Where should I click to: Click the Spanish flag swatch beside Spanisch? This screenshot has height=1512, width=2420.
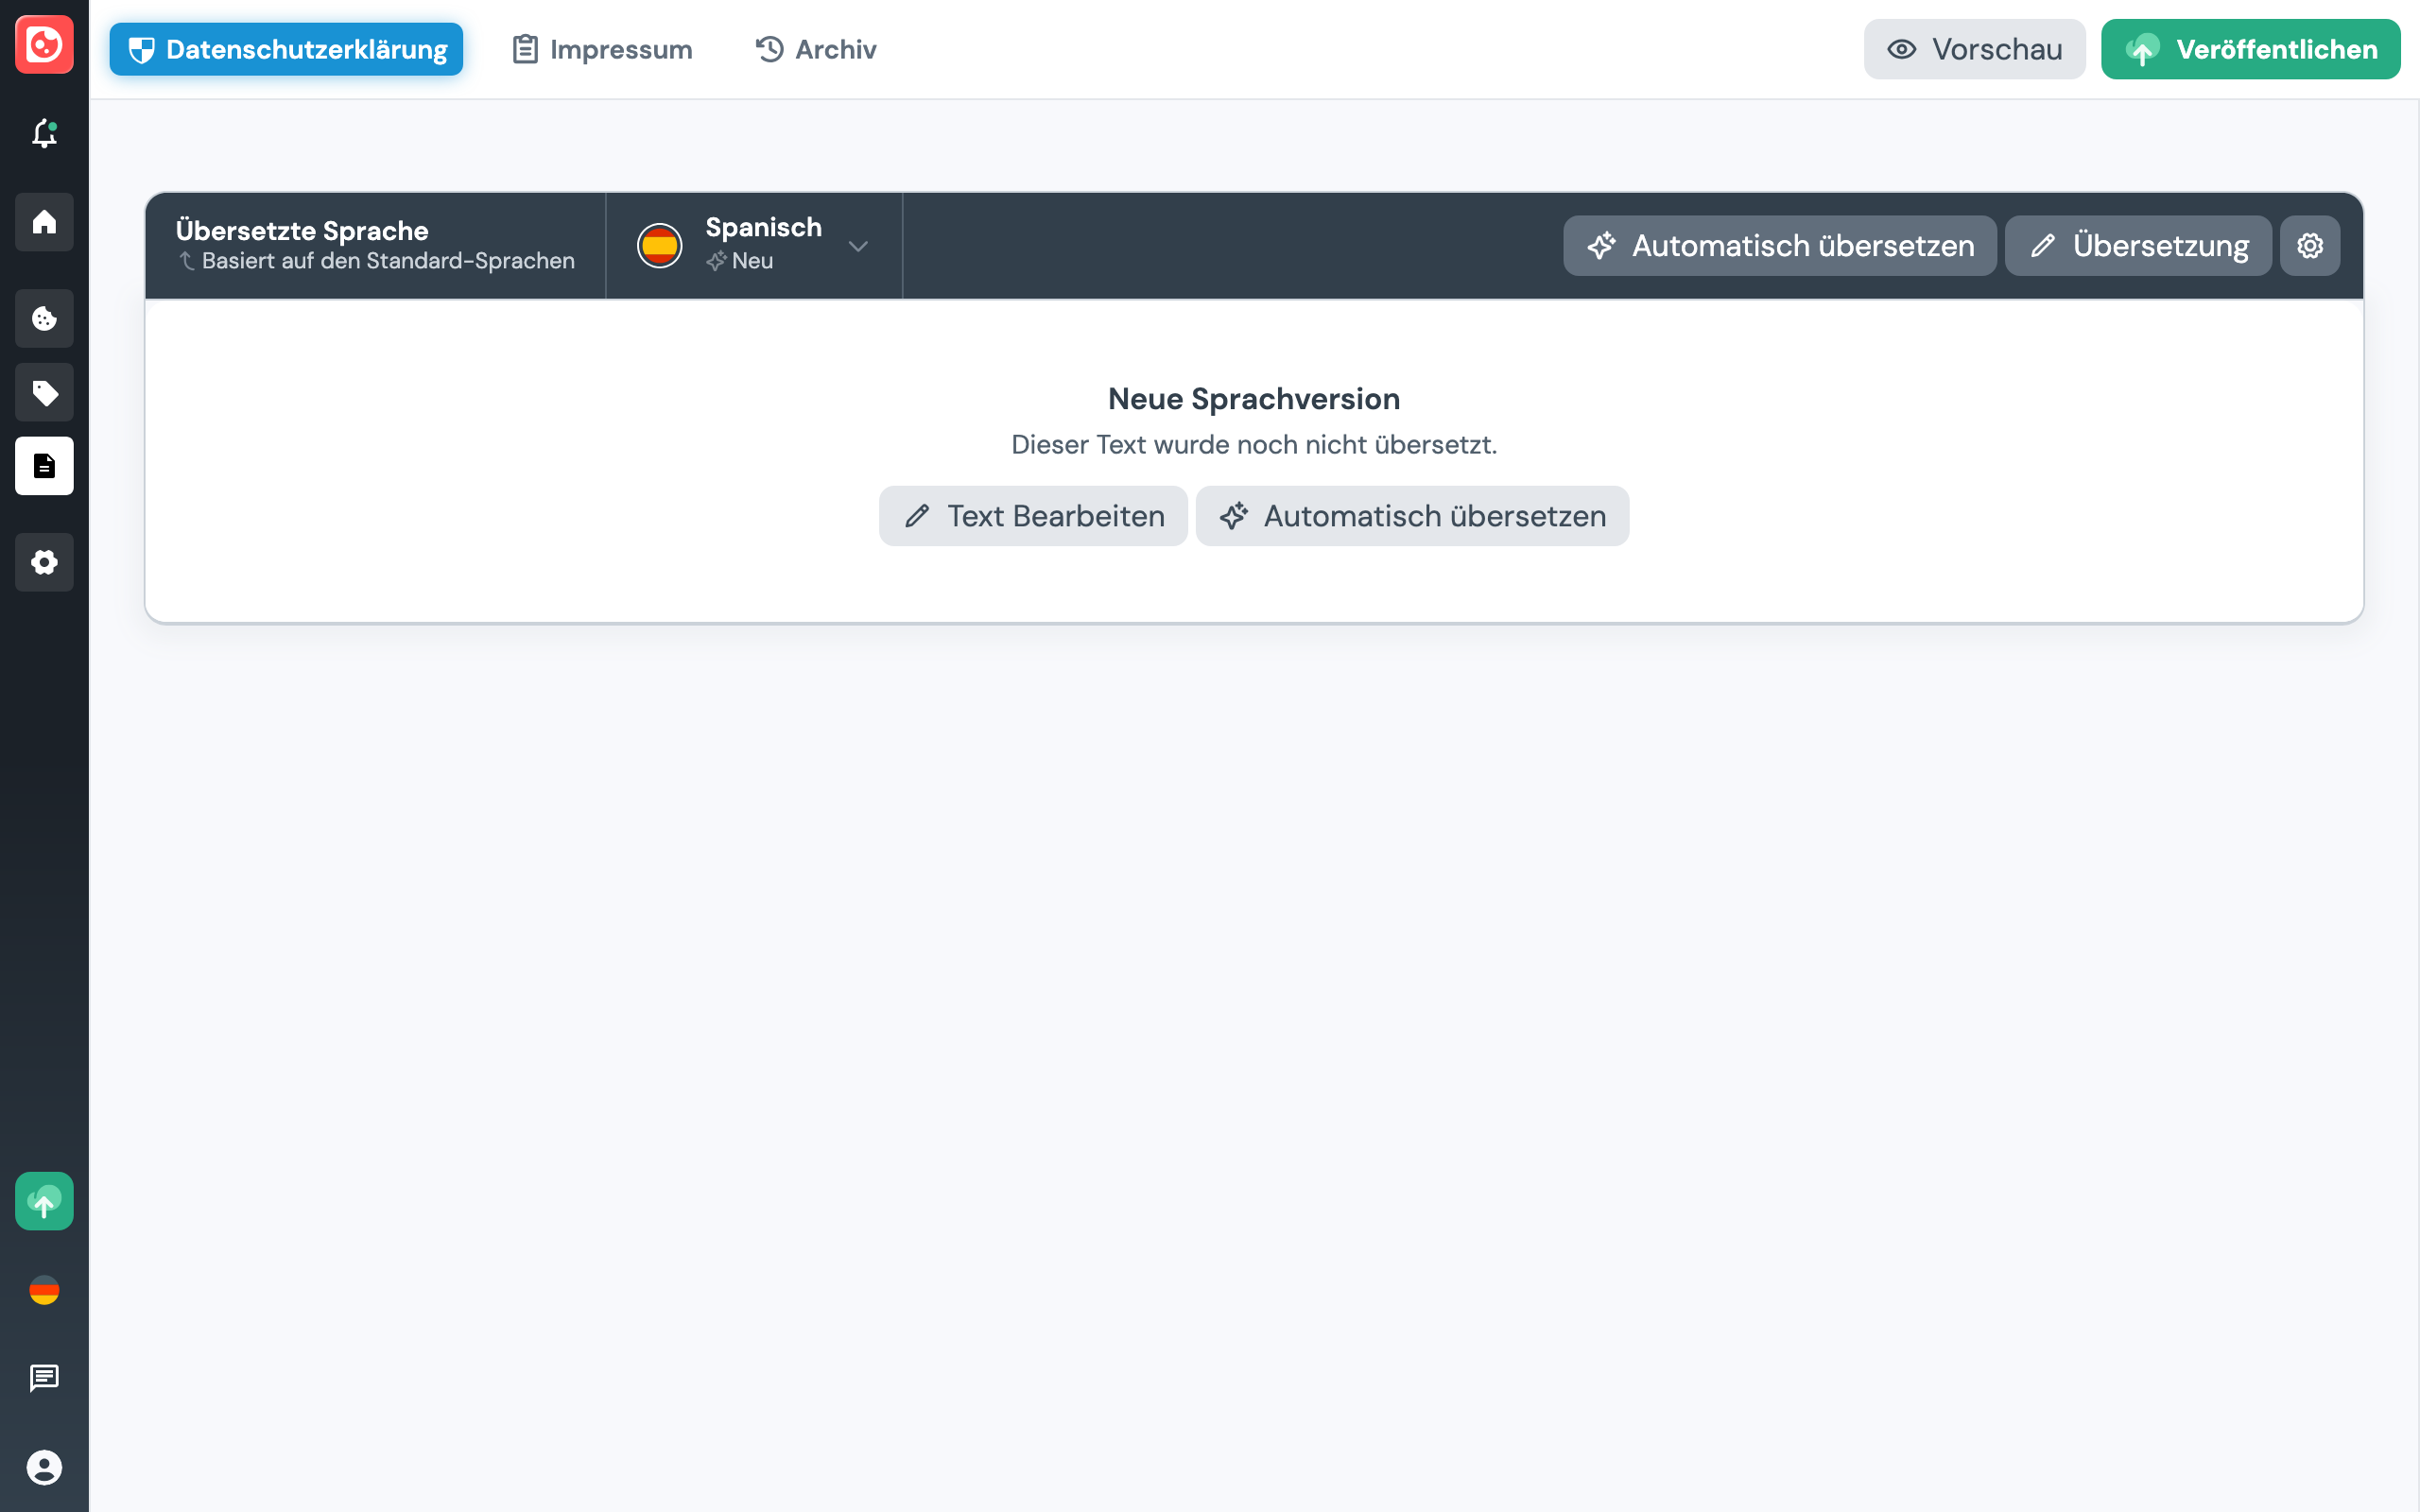[x=660, y=245]
